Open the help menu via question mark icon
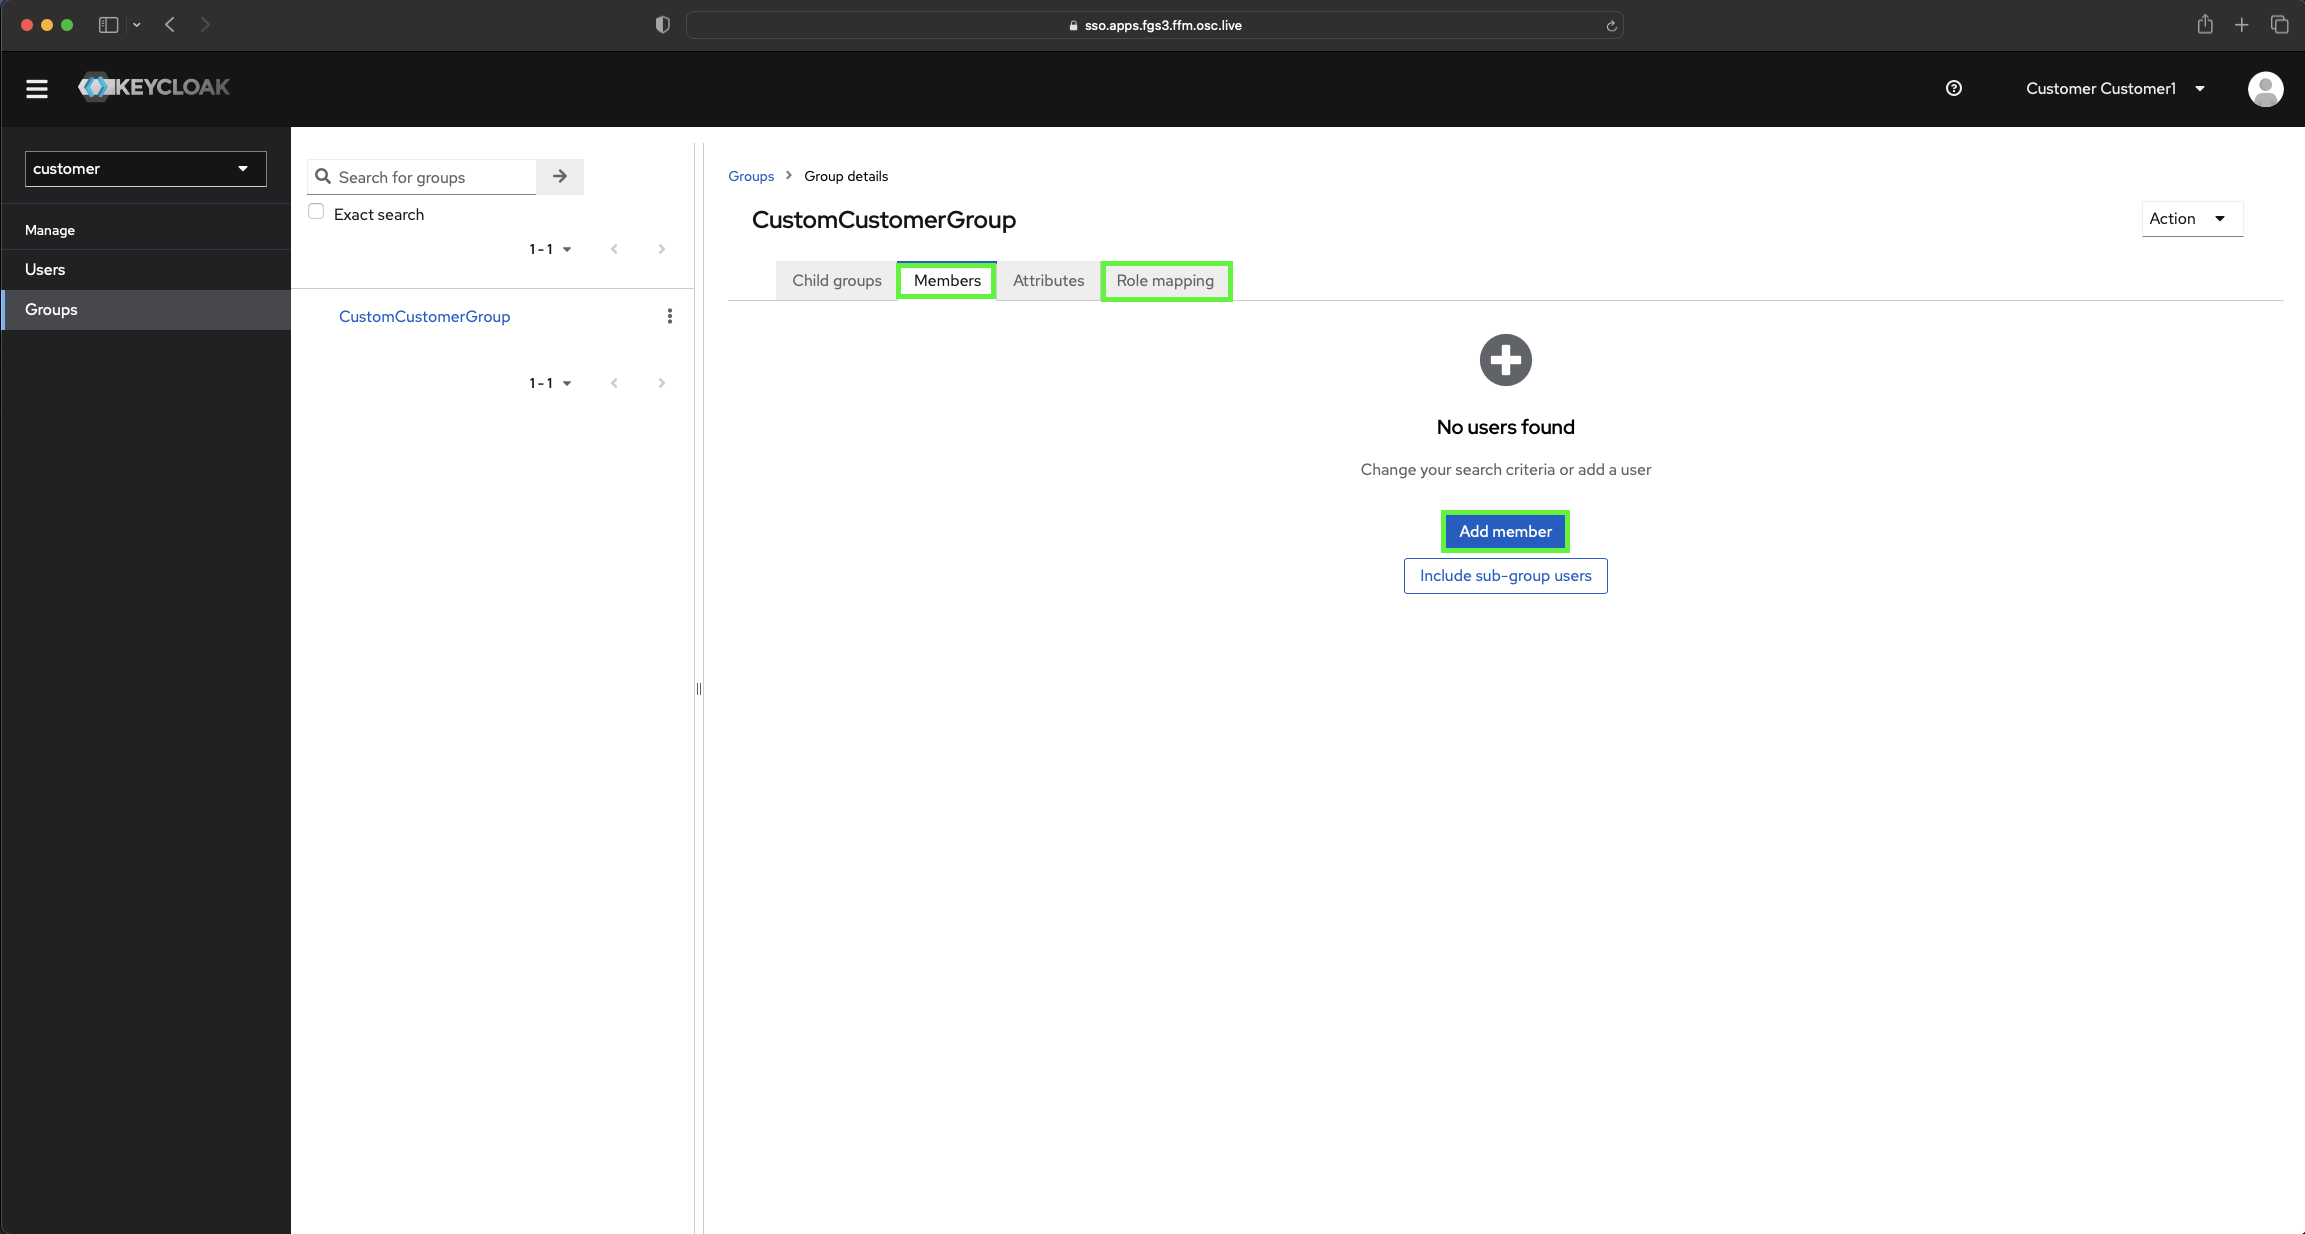This screenshot has height=1234, width=2305. pyautogui.click(x=1955, y=88)
